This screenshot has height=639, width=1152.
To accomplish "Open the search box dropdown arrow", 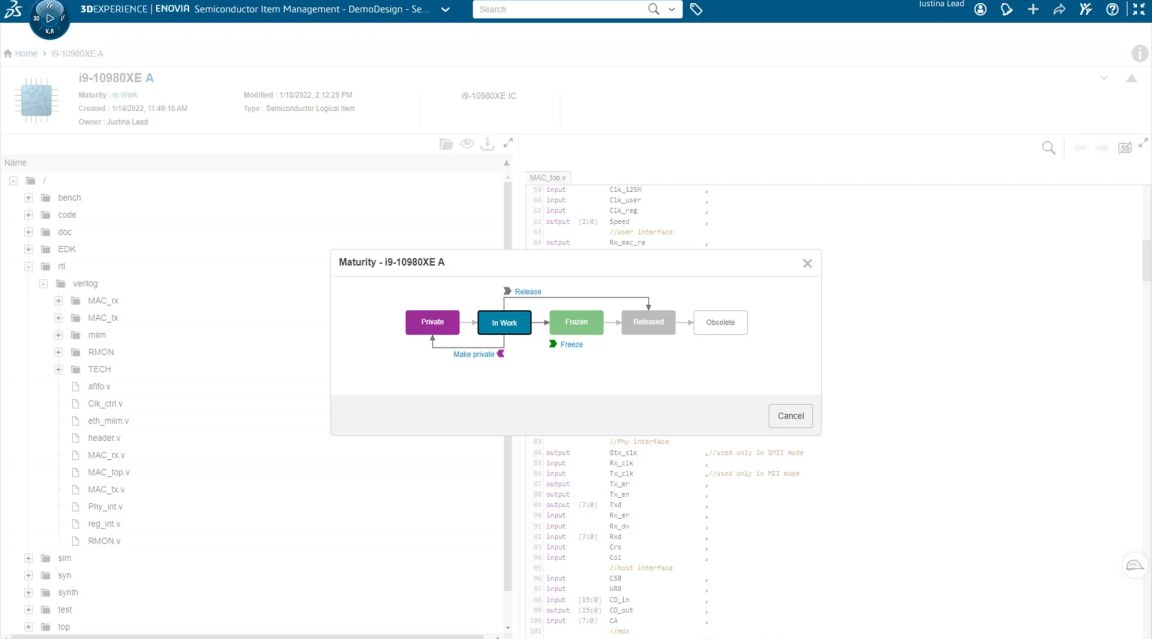I will pos(673,9).
